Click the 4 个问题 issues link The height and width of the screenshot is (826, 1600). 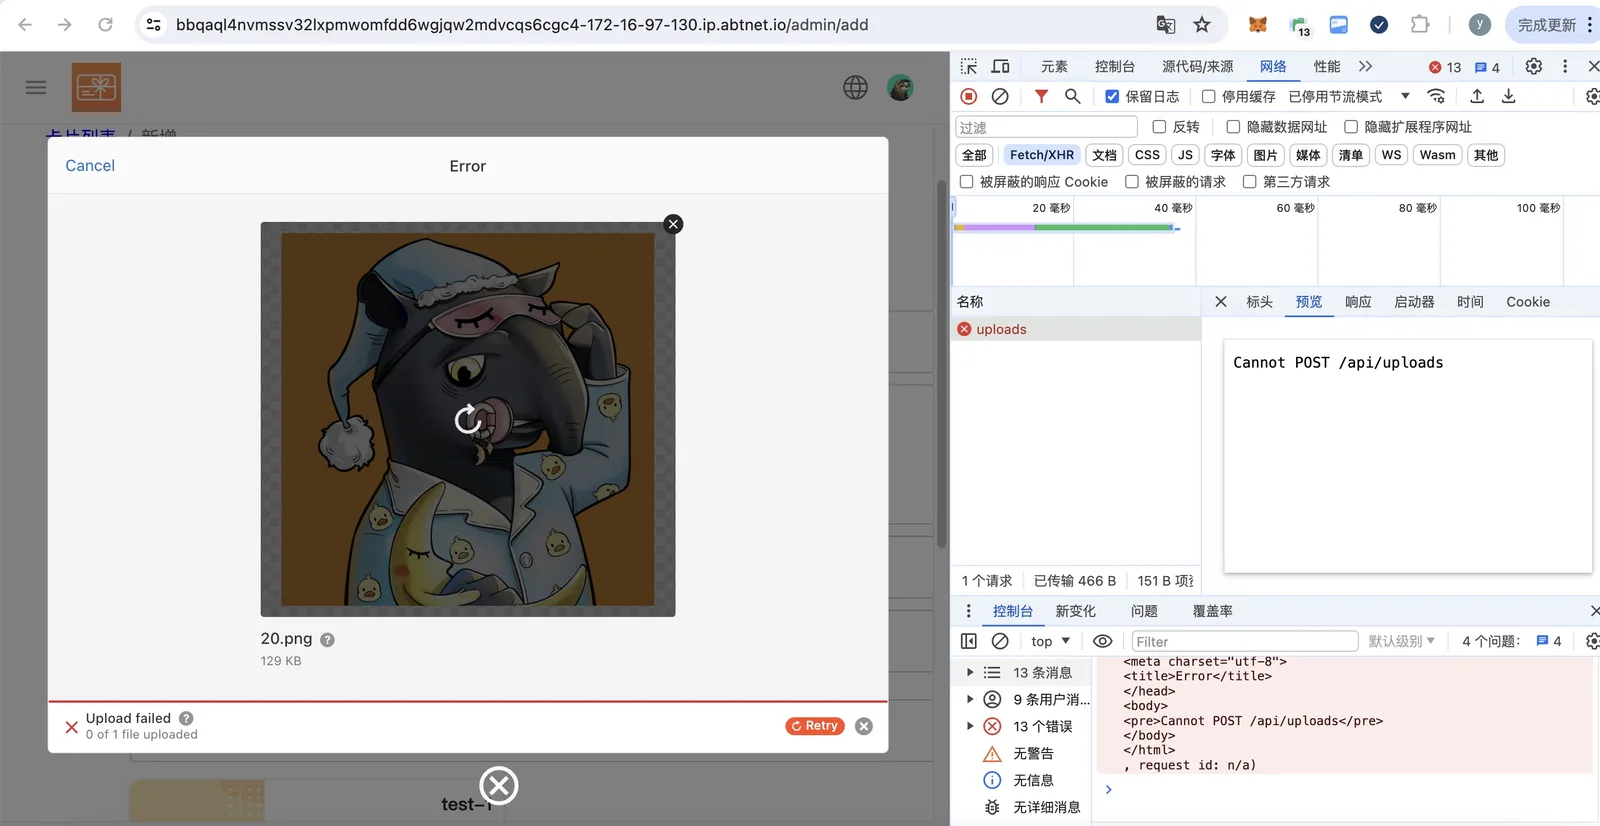tap(1511, 641)
